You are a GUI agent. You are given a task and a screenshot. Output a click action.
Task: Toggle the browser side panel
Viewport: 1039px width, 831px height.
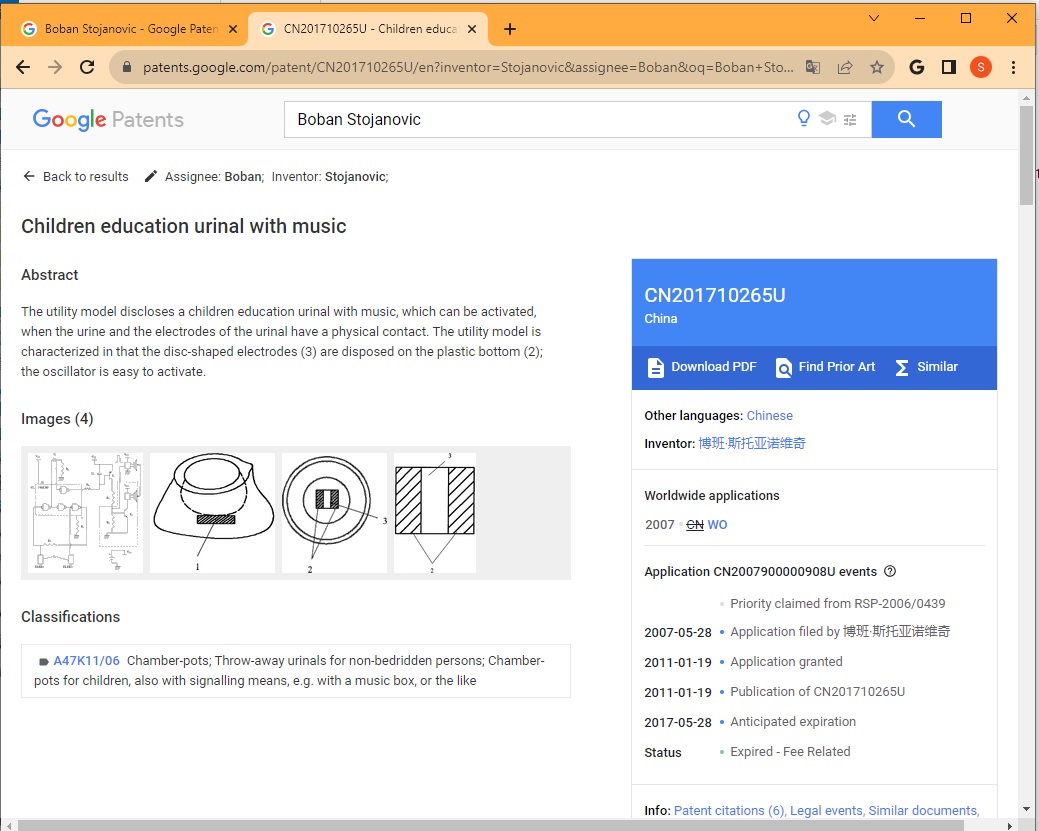pyautogui.click(x=949, y=67)
